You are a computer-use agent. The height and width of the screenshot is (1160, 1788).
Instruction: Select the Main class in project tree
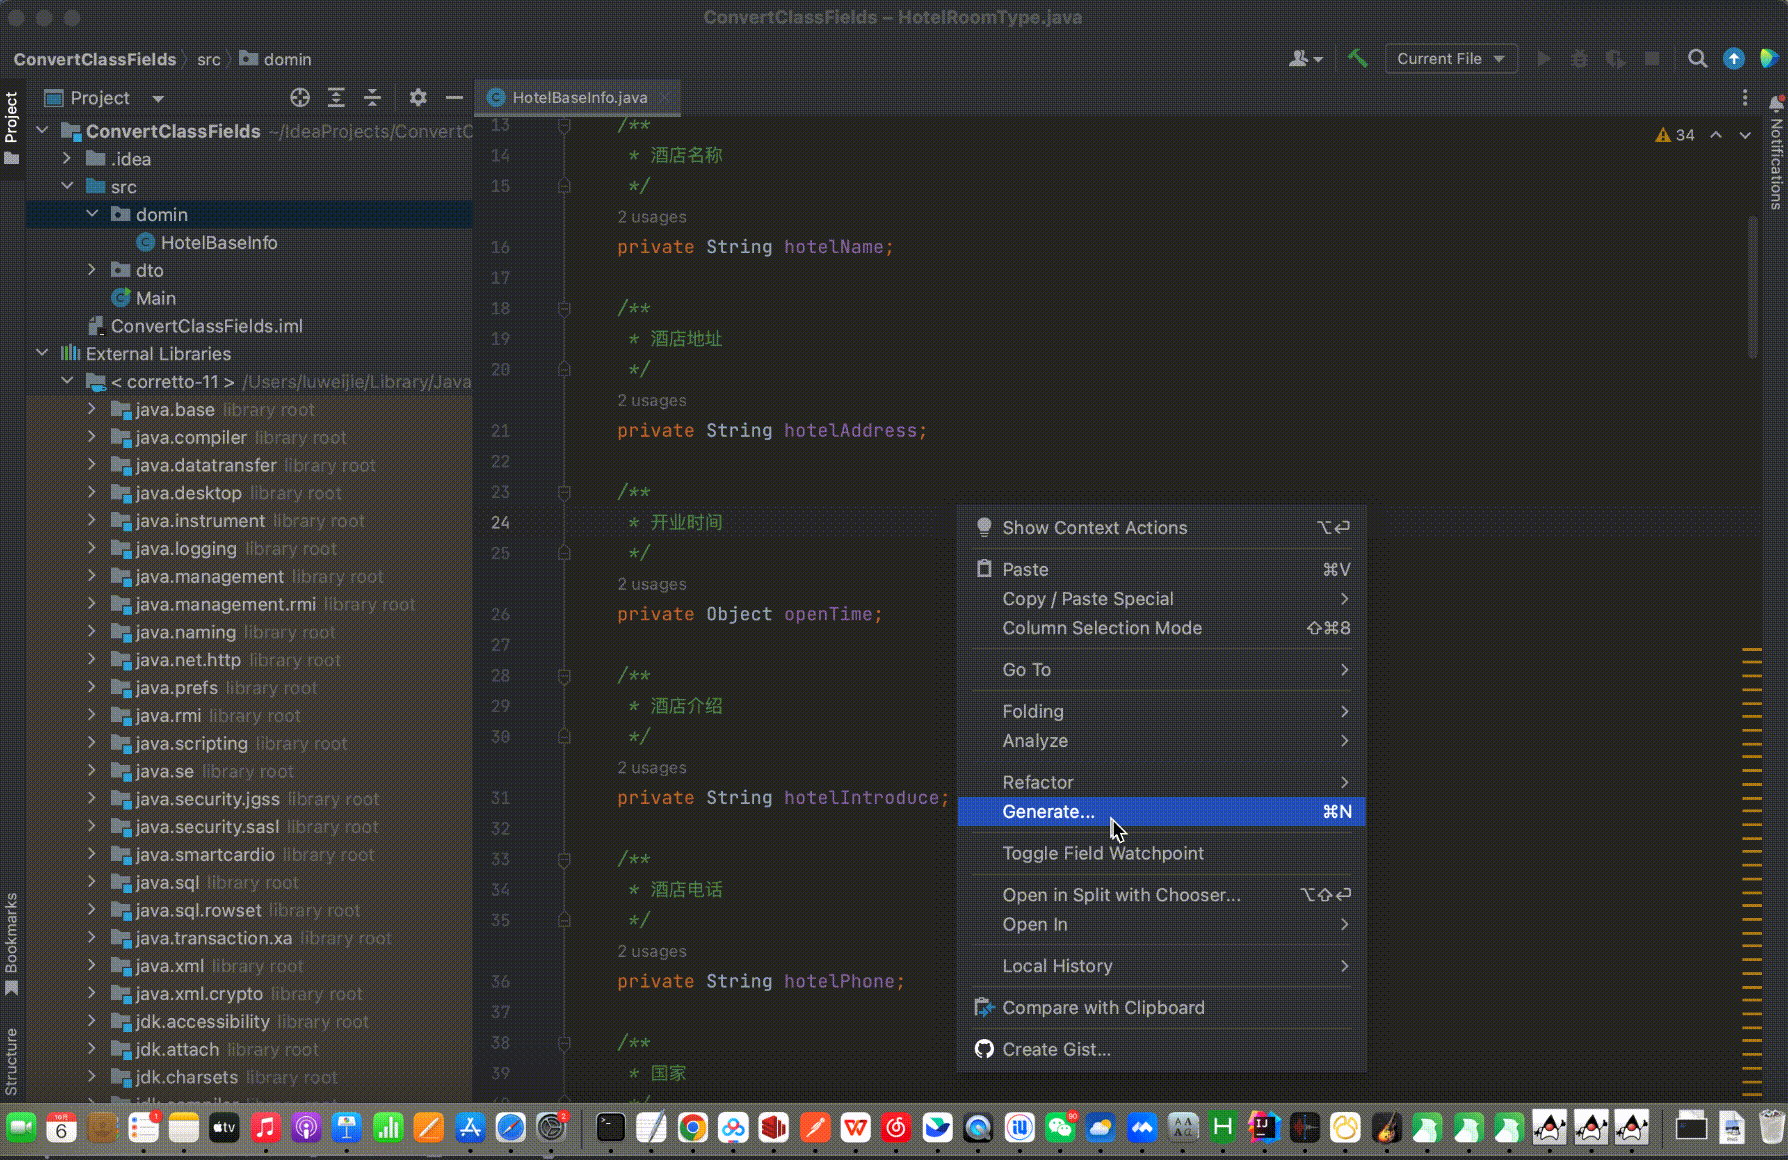[155, 298]
